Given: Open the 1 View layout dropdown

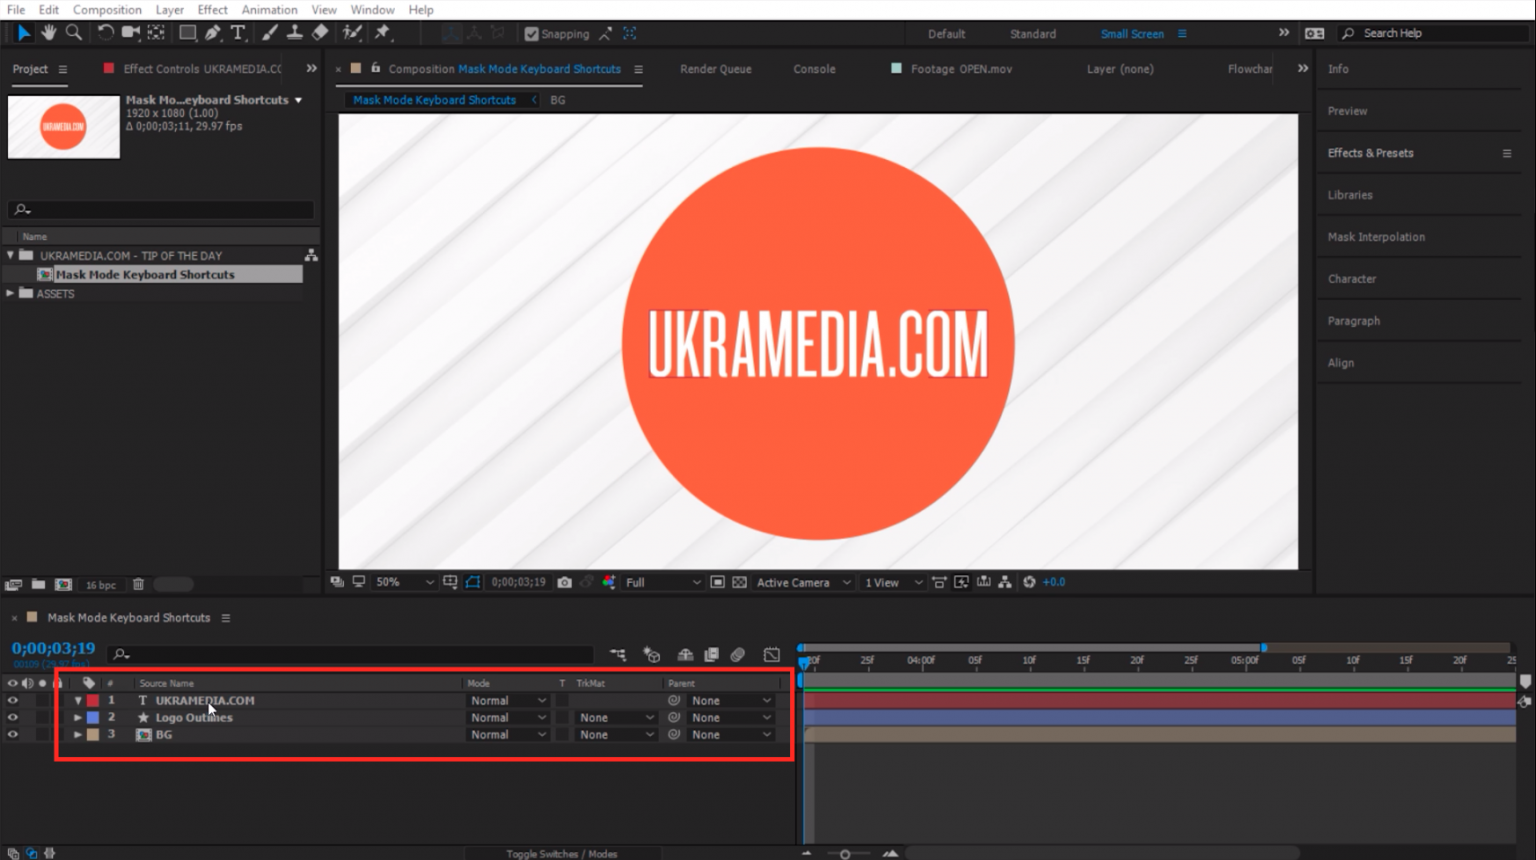Looking at the screenshot, I should pos(893,582).
